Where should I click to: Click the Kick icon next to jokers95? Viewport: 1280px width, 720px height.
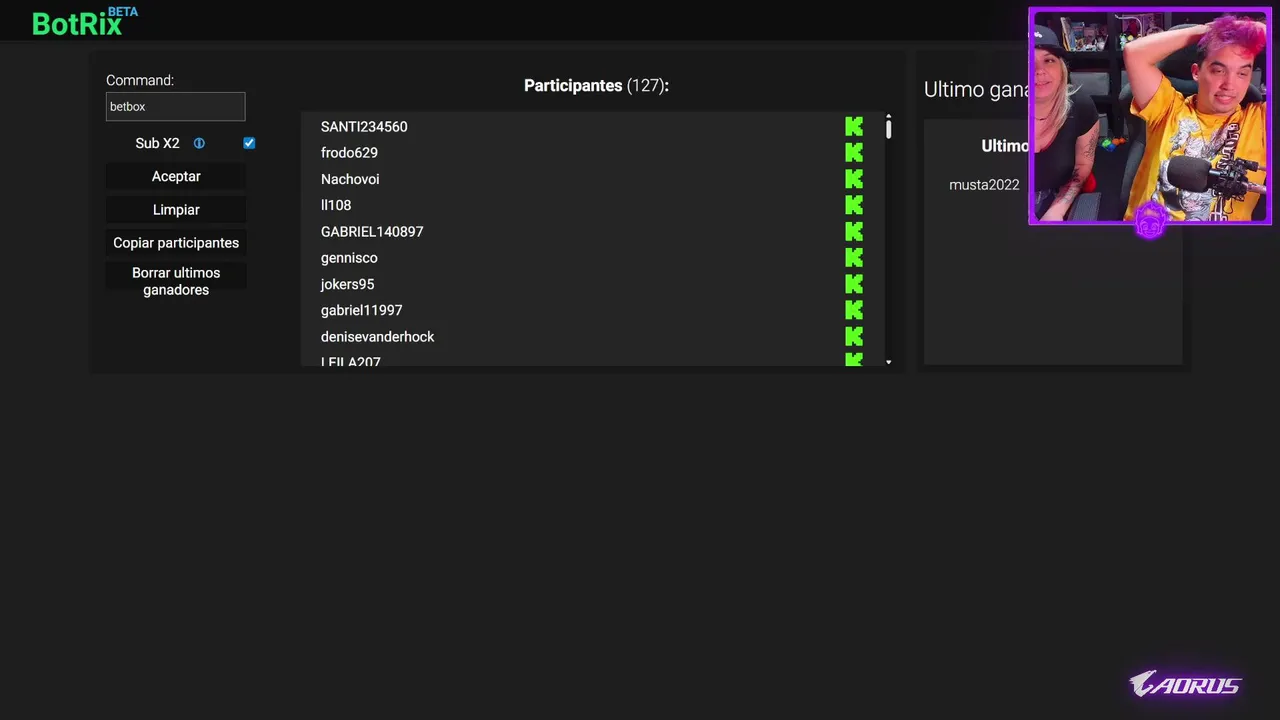click(x=853, y=284)
